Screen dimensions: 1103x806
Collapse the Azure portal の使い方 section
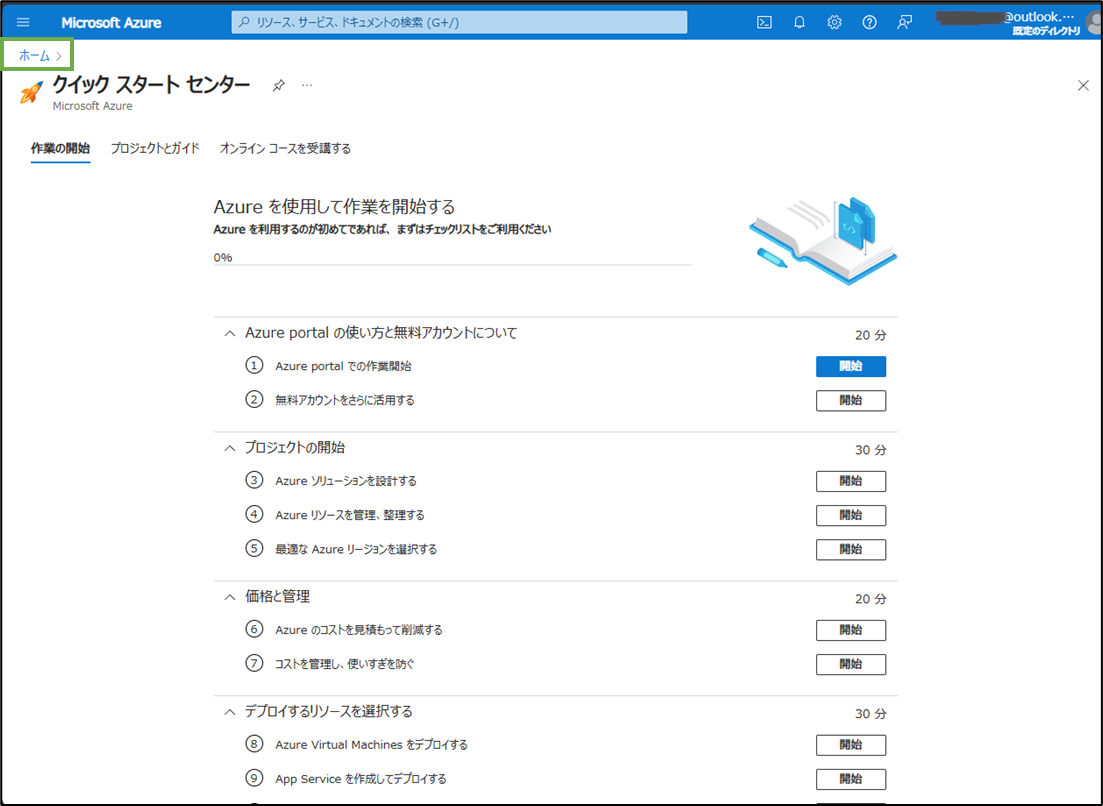coord(229,333)
